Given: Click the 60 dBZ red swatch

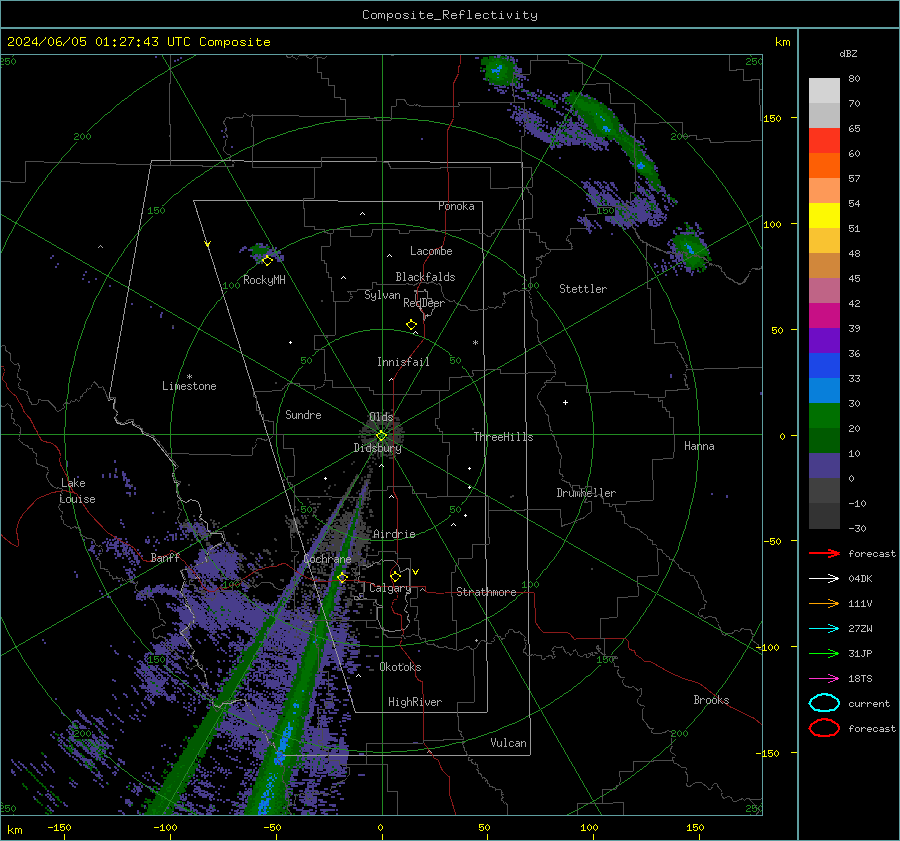Looking at the screenshot, I should coord(824,141).
